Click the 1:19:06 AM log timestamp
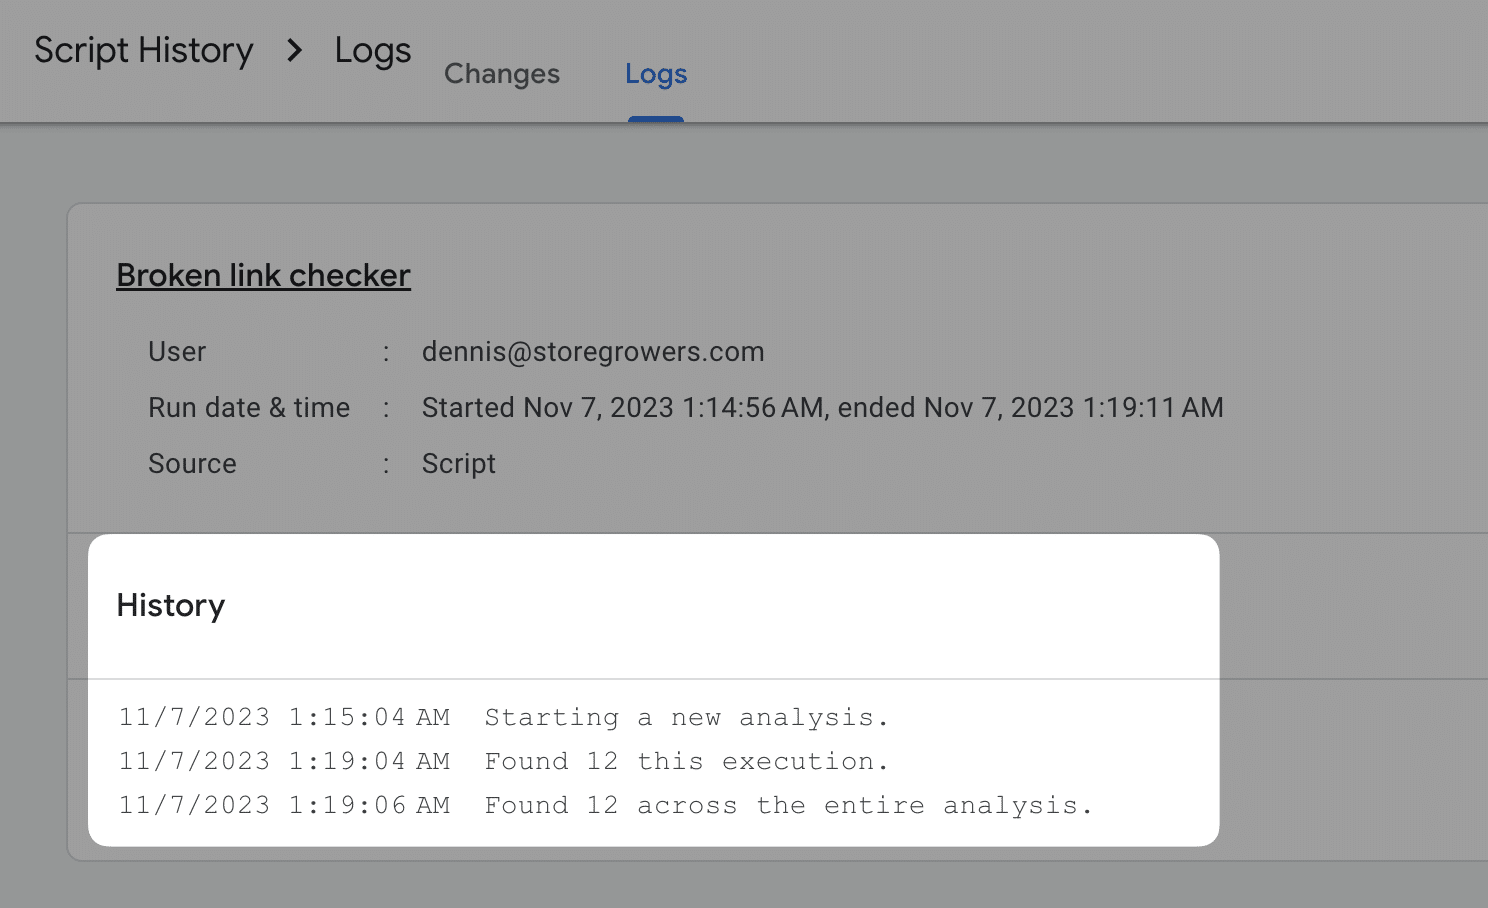This screenshot has width=1488, height=908. point(284,806)
